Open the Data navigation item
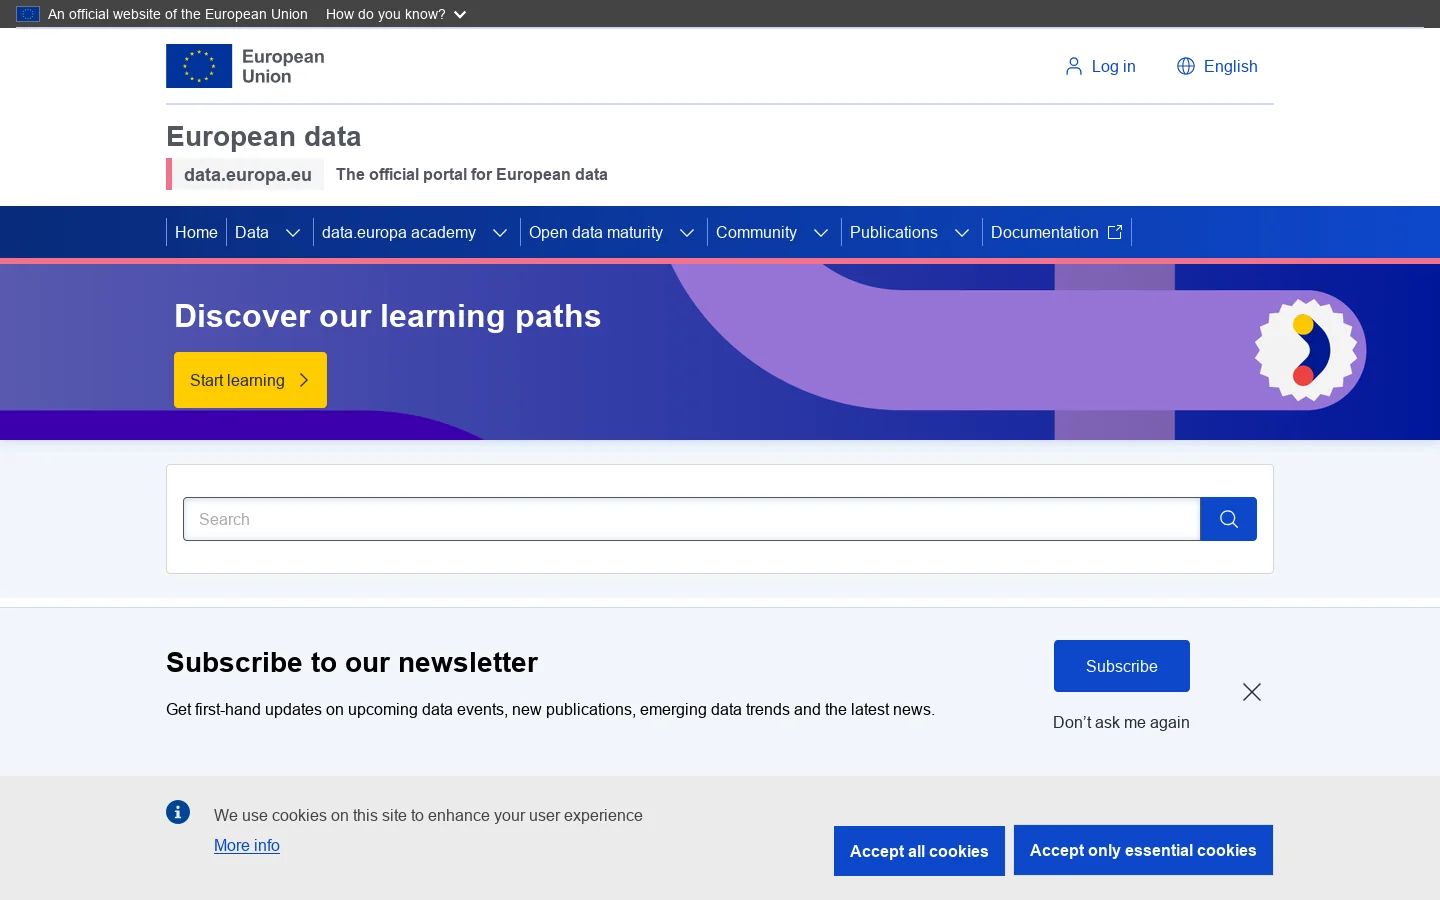This screenshot has width=1440, height=900. [252, 232]
